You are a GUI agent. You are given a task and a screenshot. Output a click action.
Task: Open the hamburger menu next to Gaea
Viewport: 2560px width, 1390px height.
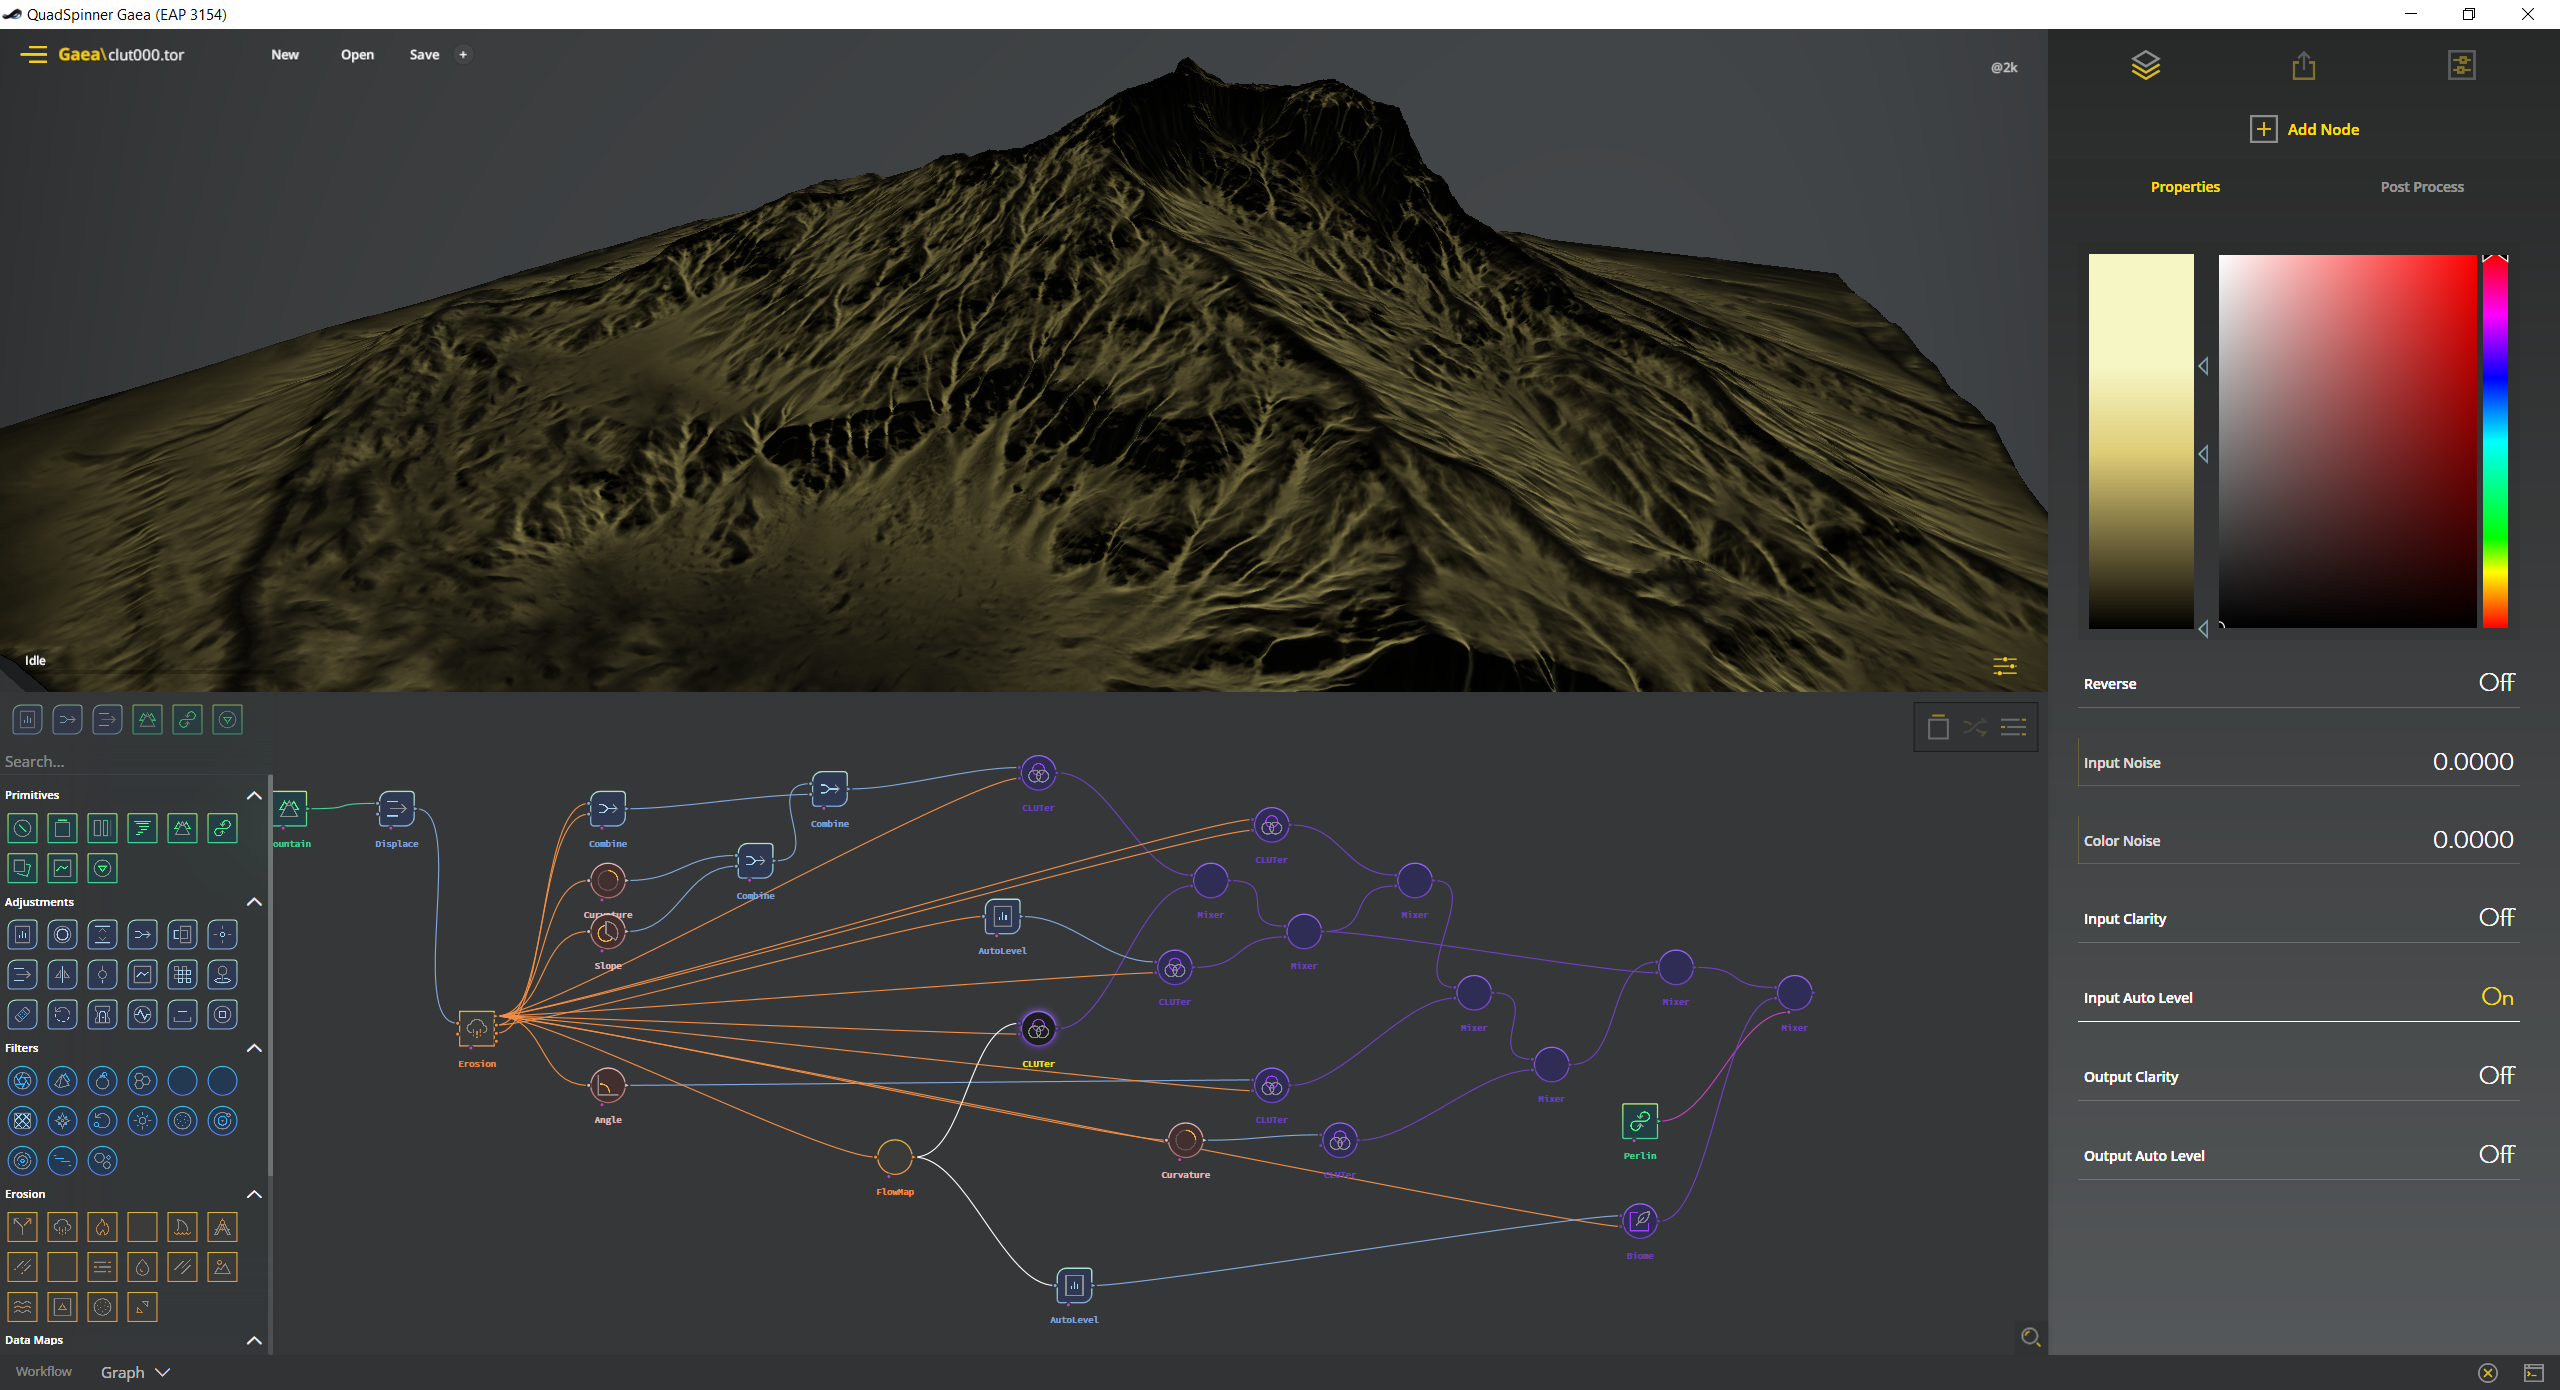35,55
